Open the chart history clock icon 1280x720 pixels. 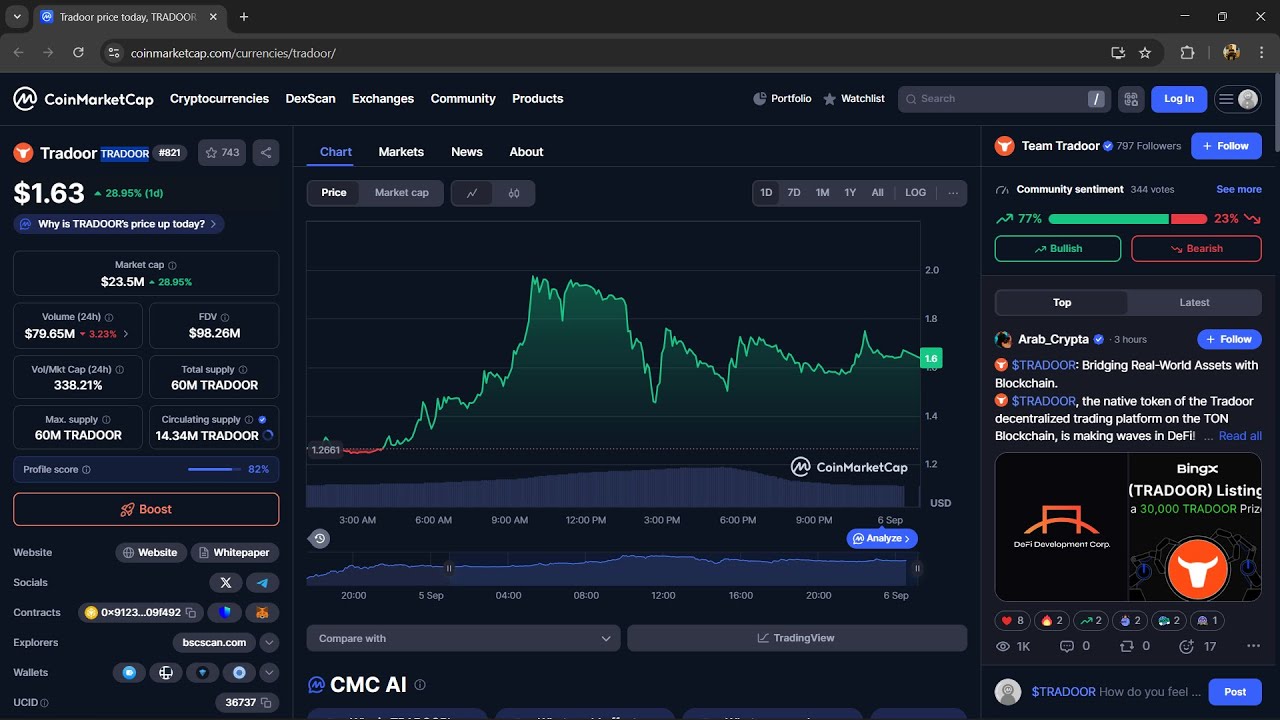tap(319, 538)
